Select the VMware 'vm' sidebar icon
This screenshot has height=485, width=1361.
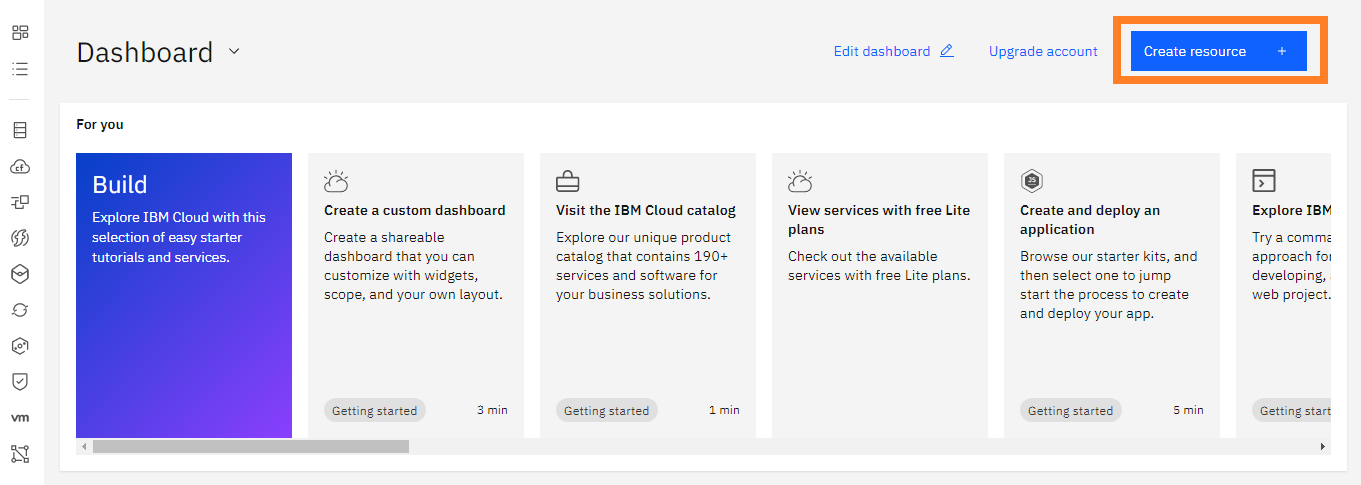[x=20, y=417]
